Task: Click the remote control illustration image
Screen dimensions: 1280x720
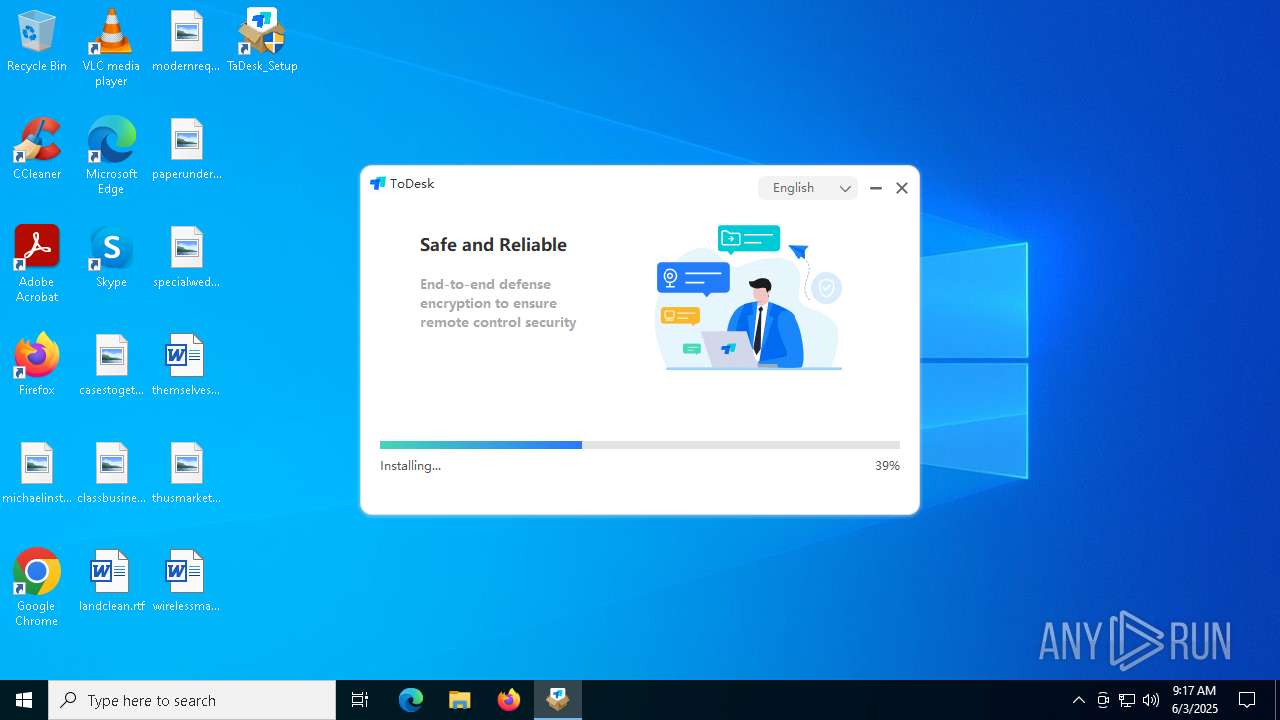Action: click(x=749, y=298)
